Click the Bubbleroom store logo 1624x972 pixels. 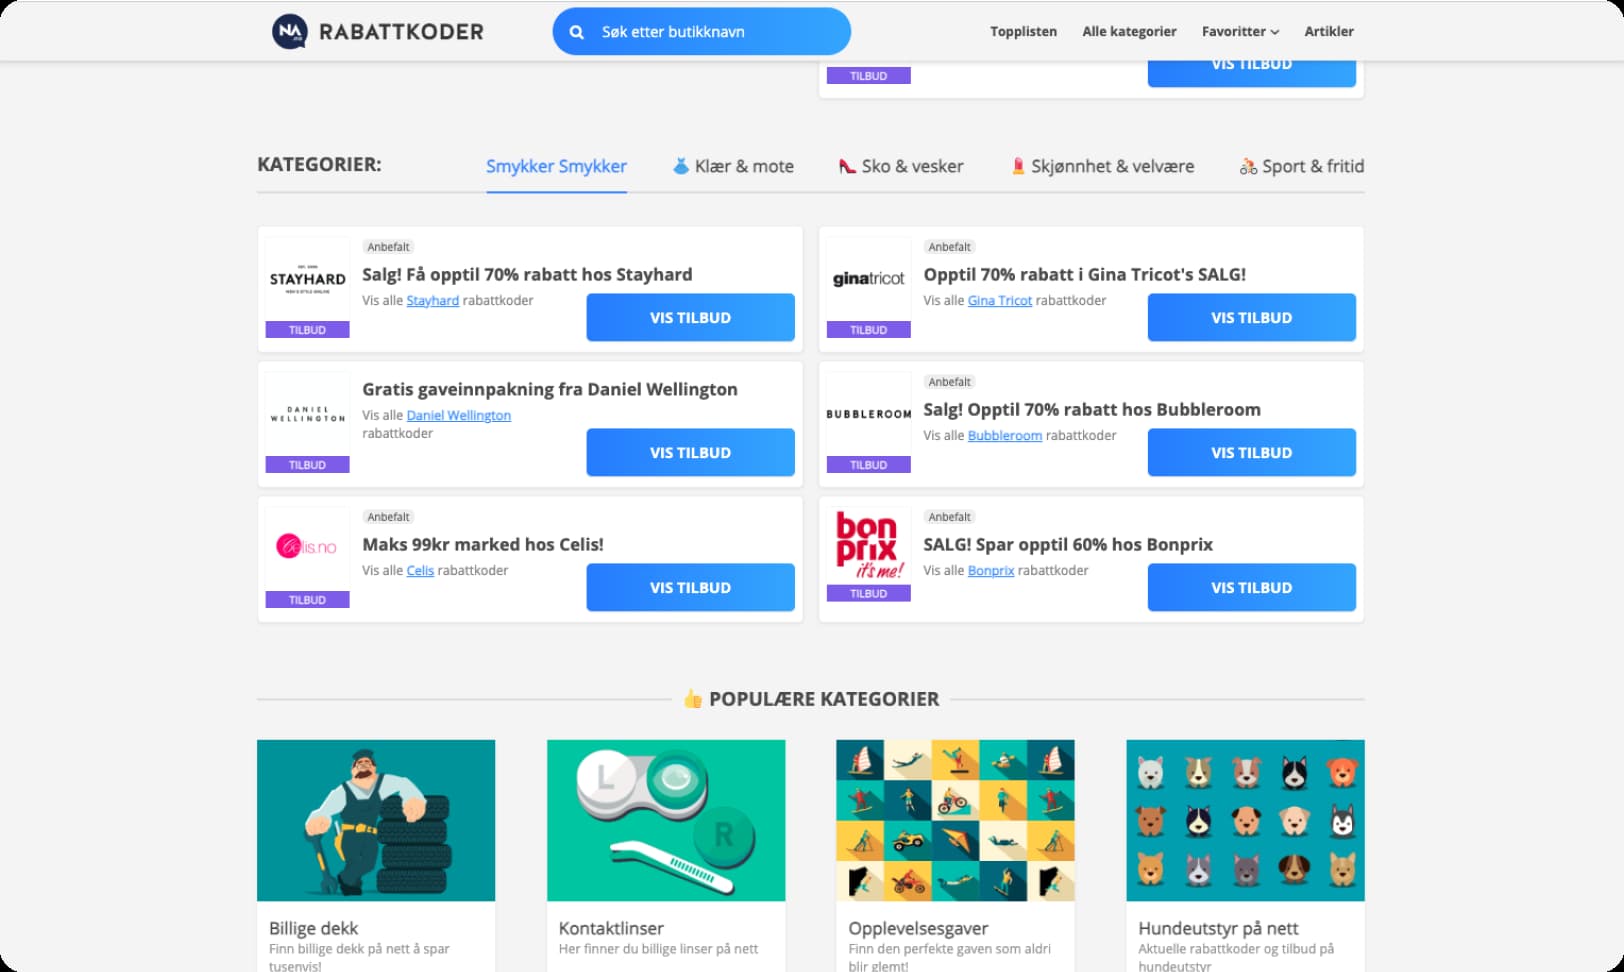tap(868, 414)
